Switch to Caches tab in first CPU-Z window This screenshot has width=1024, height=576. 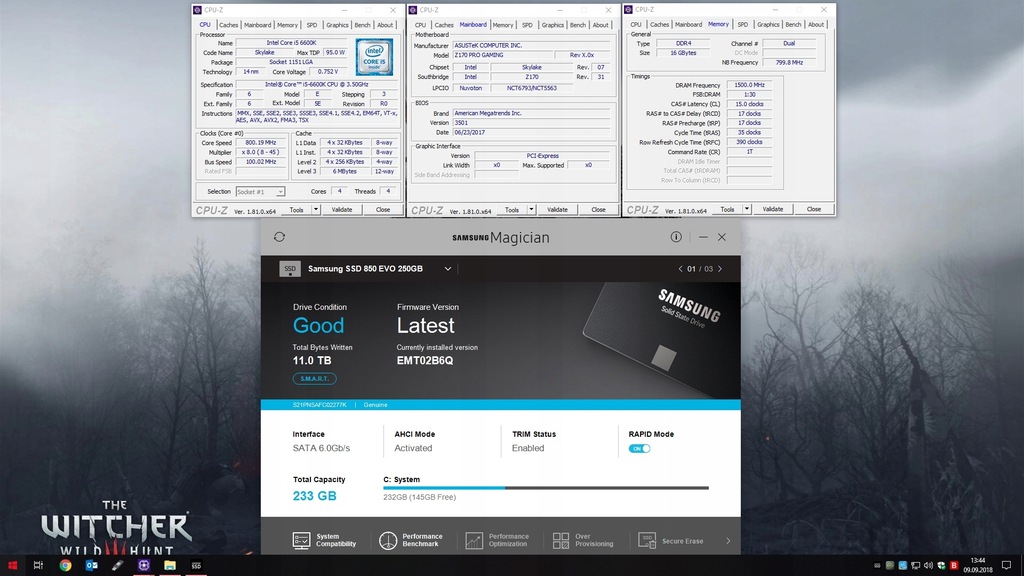[229, 25]
